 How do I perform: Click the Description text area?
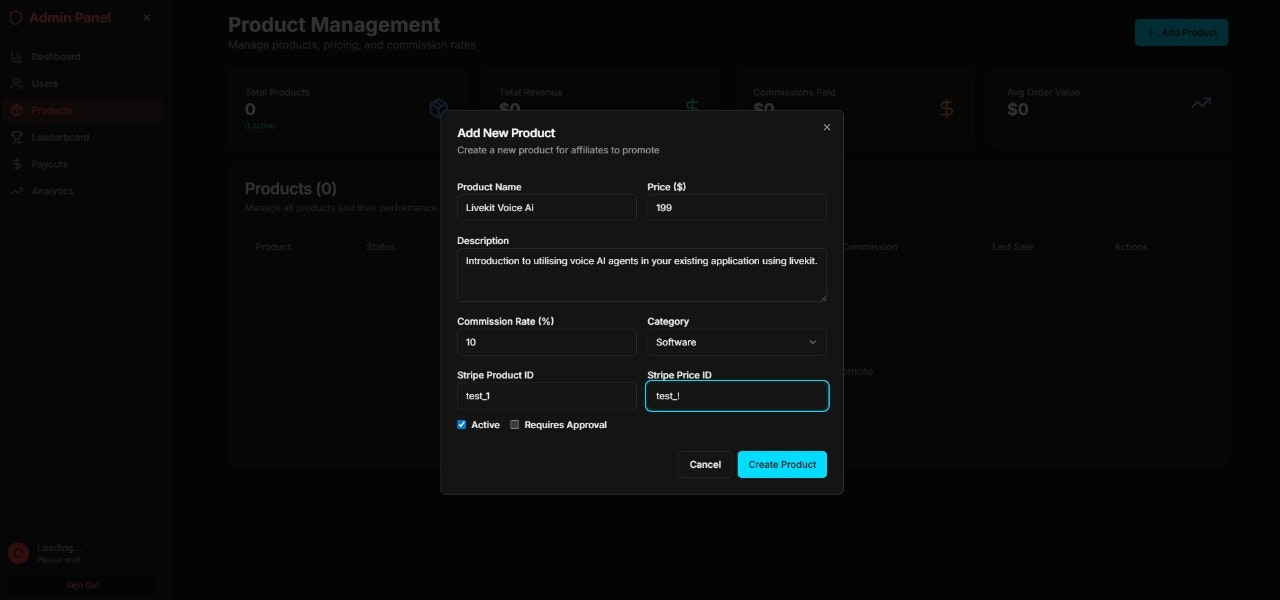[x=641, y=275]
